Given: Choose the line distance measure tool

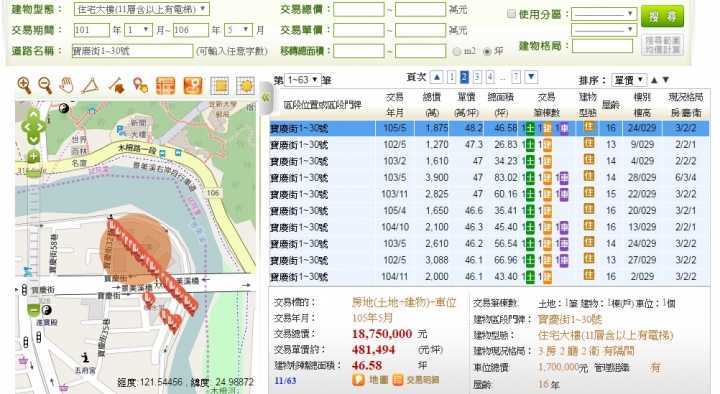Looking at the screenshot, I should tap(117, 85).
